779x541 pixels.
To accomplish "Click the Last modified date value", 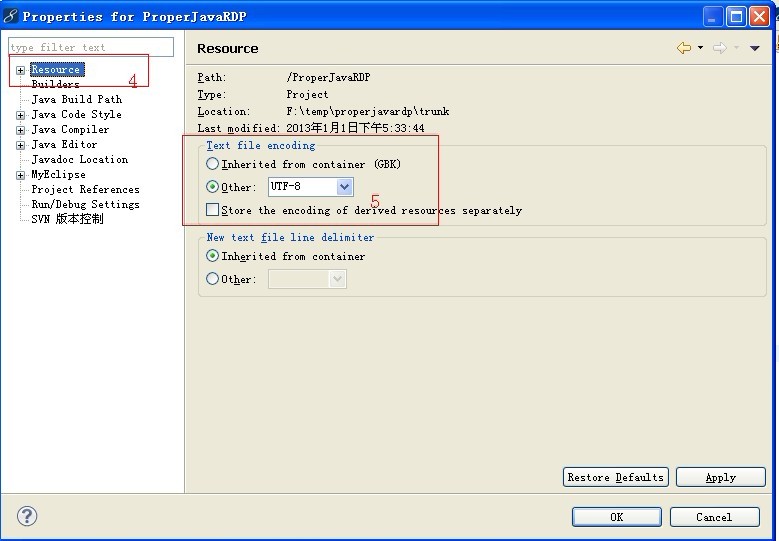I will pos(355,128).
